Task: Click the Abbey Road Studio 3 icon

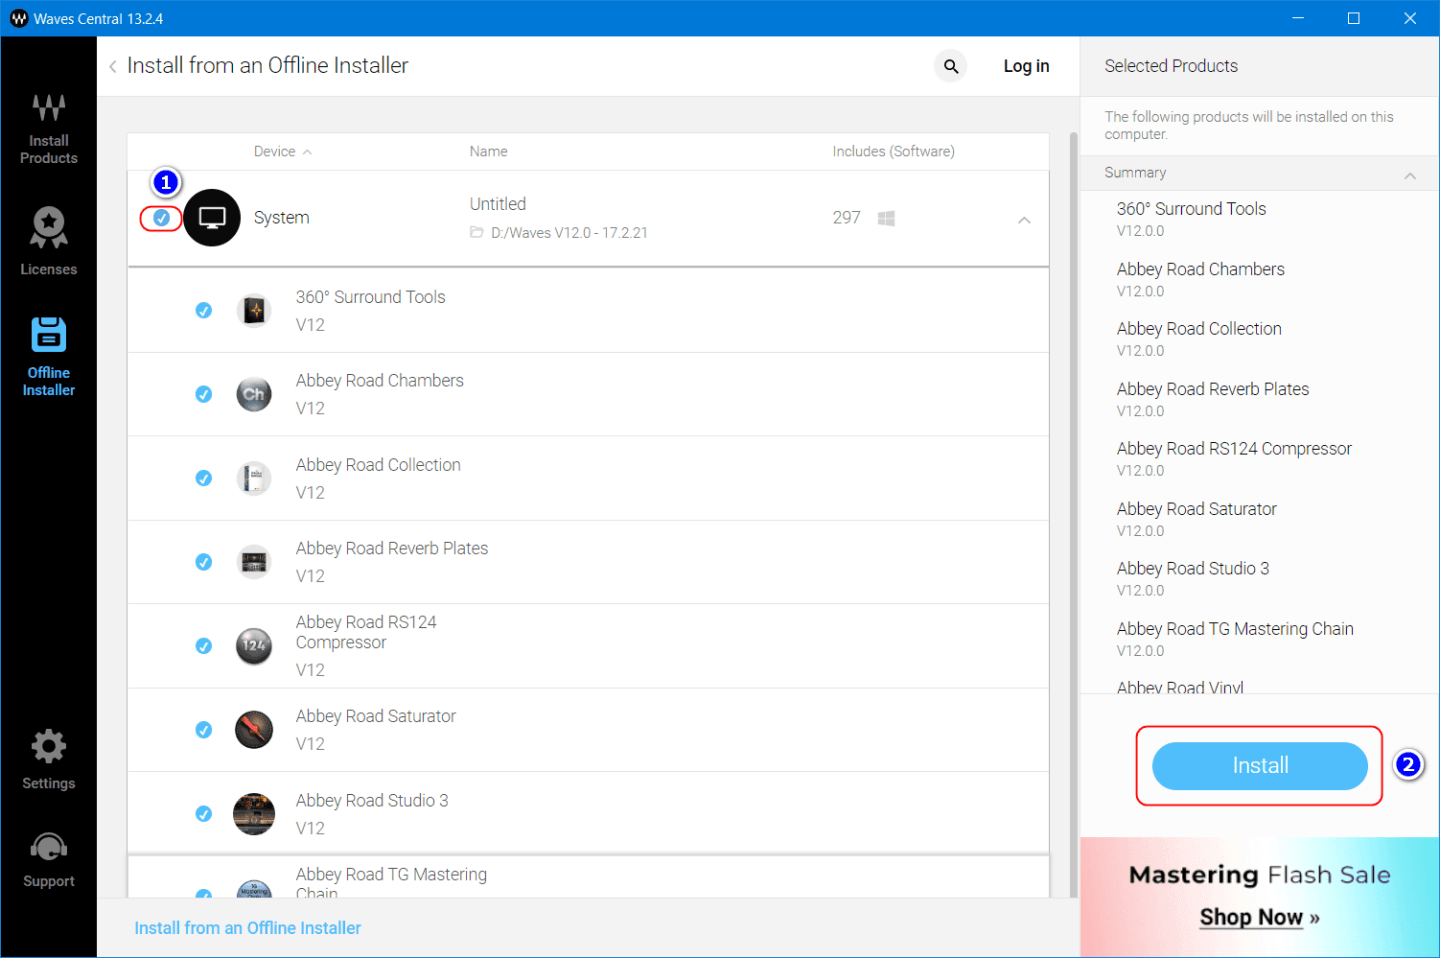Action: pos(254,814)
